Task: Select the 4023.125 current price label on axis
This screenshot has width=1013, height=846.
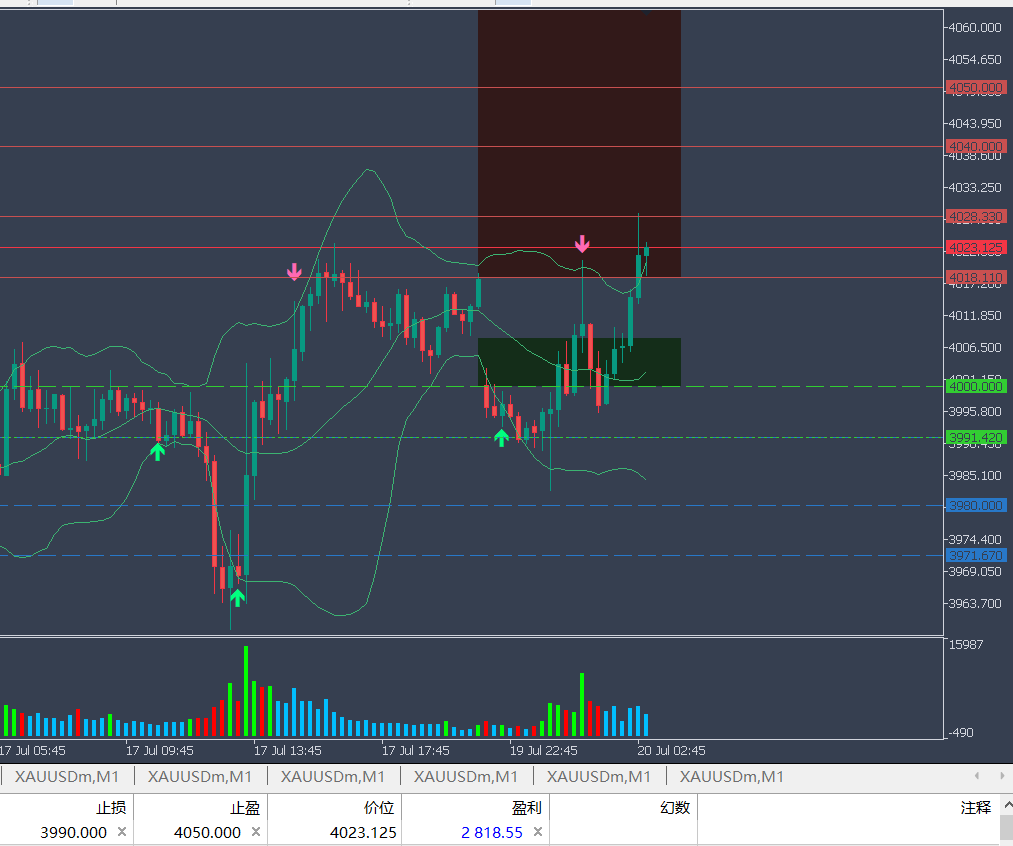Action: point(976,247)
